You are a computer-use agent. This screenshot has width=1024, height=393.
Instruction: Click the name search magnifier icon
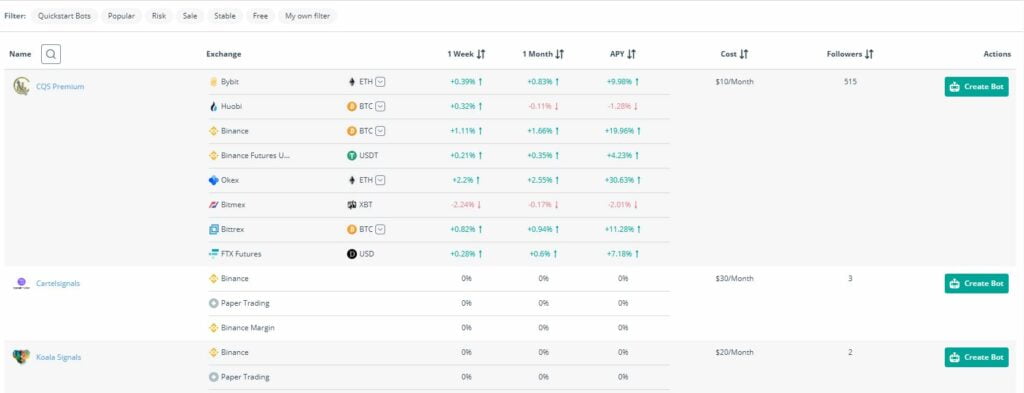[51, 54]
